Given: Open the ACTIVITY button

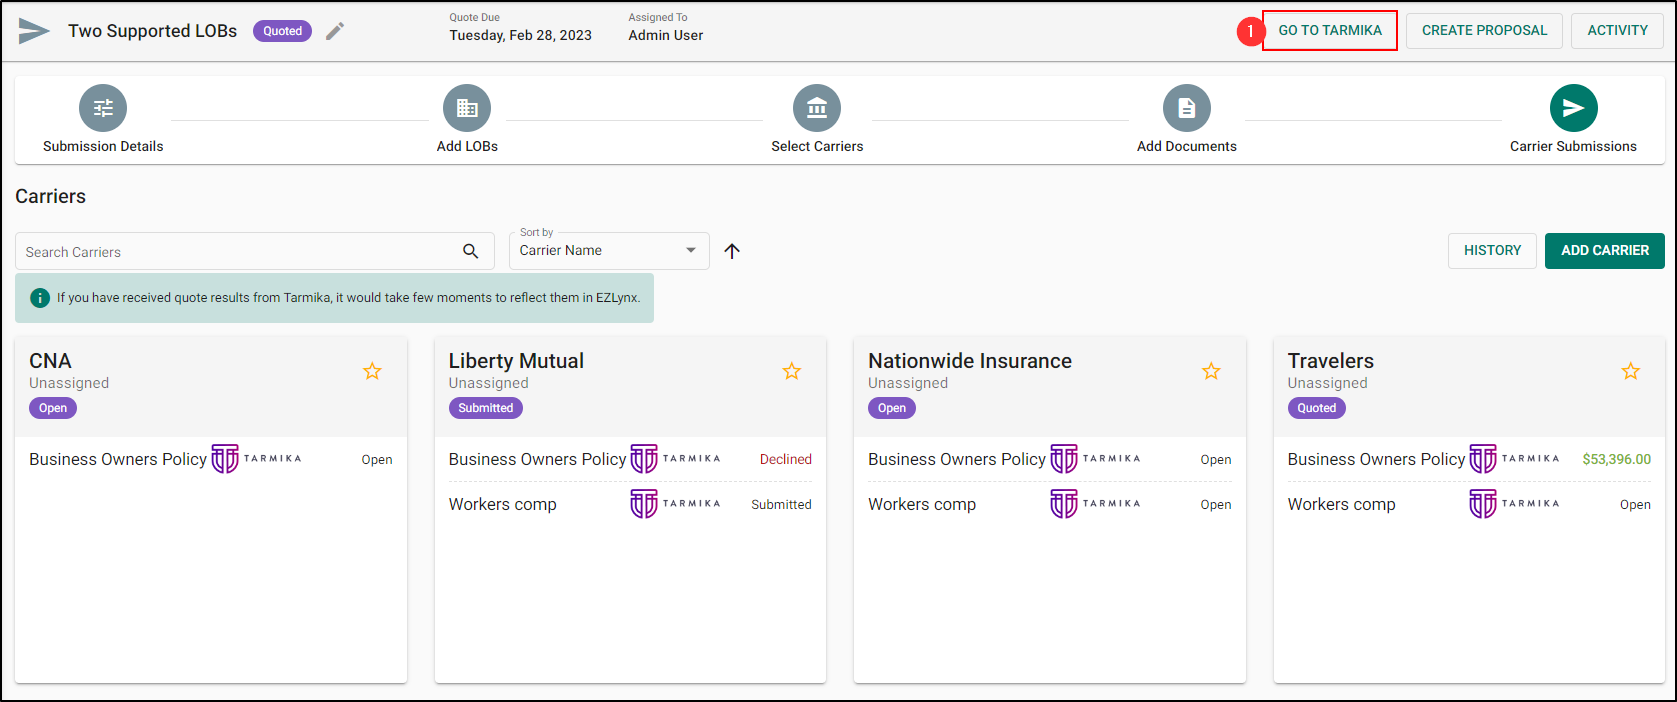Looking at the screenshot, I should point(1617,31).
